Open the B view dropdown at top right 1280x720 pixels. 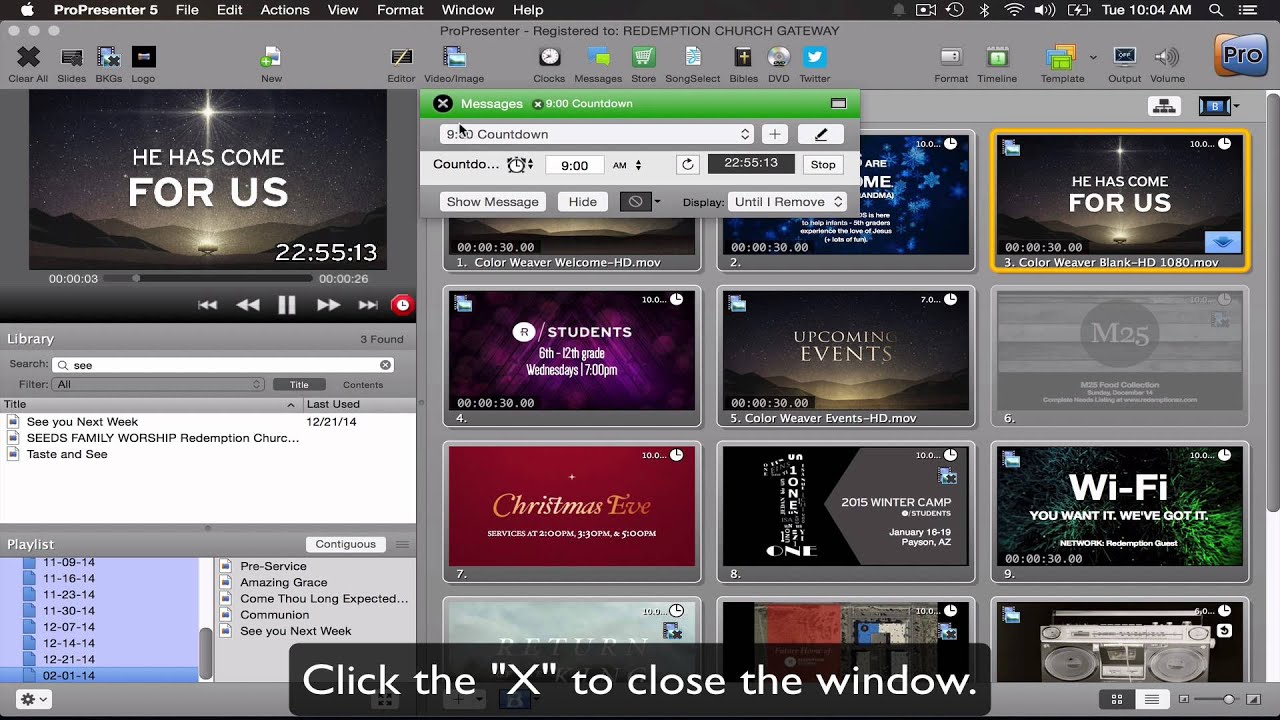click(1219, 106)
